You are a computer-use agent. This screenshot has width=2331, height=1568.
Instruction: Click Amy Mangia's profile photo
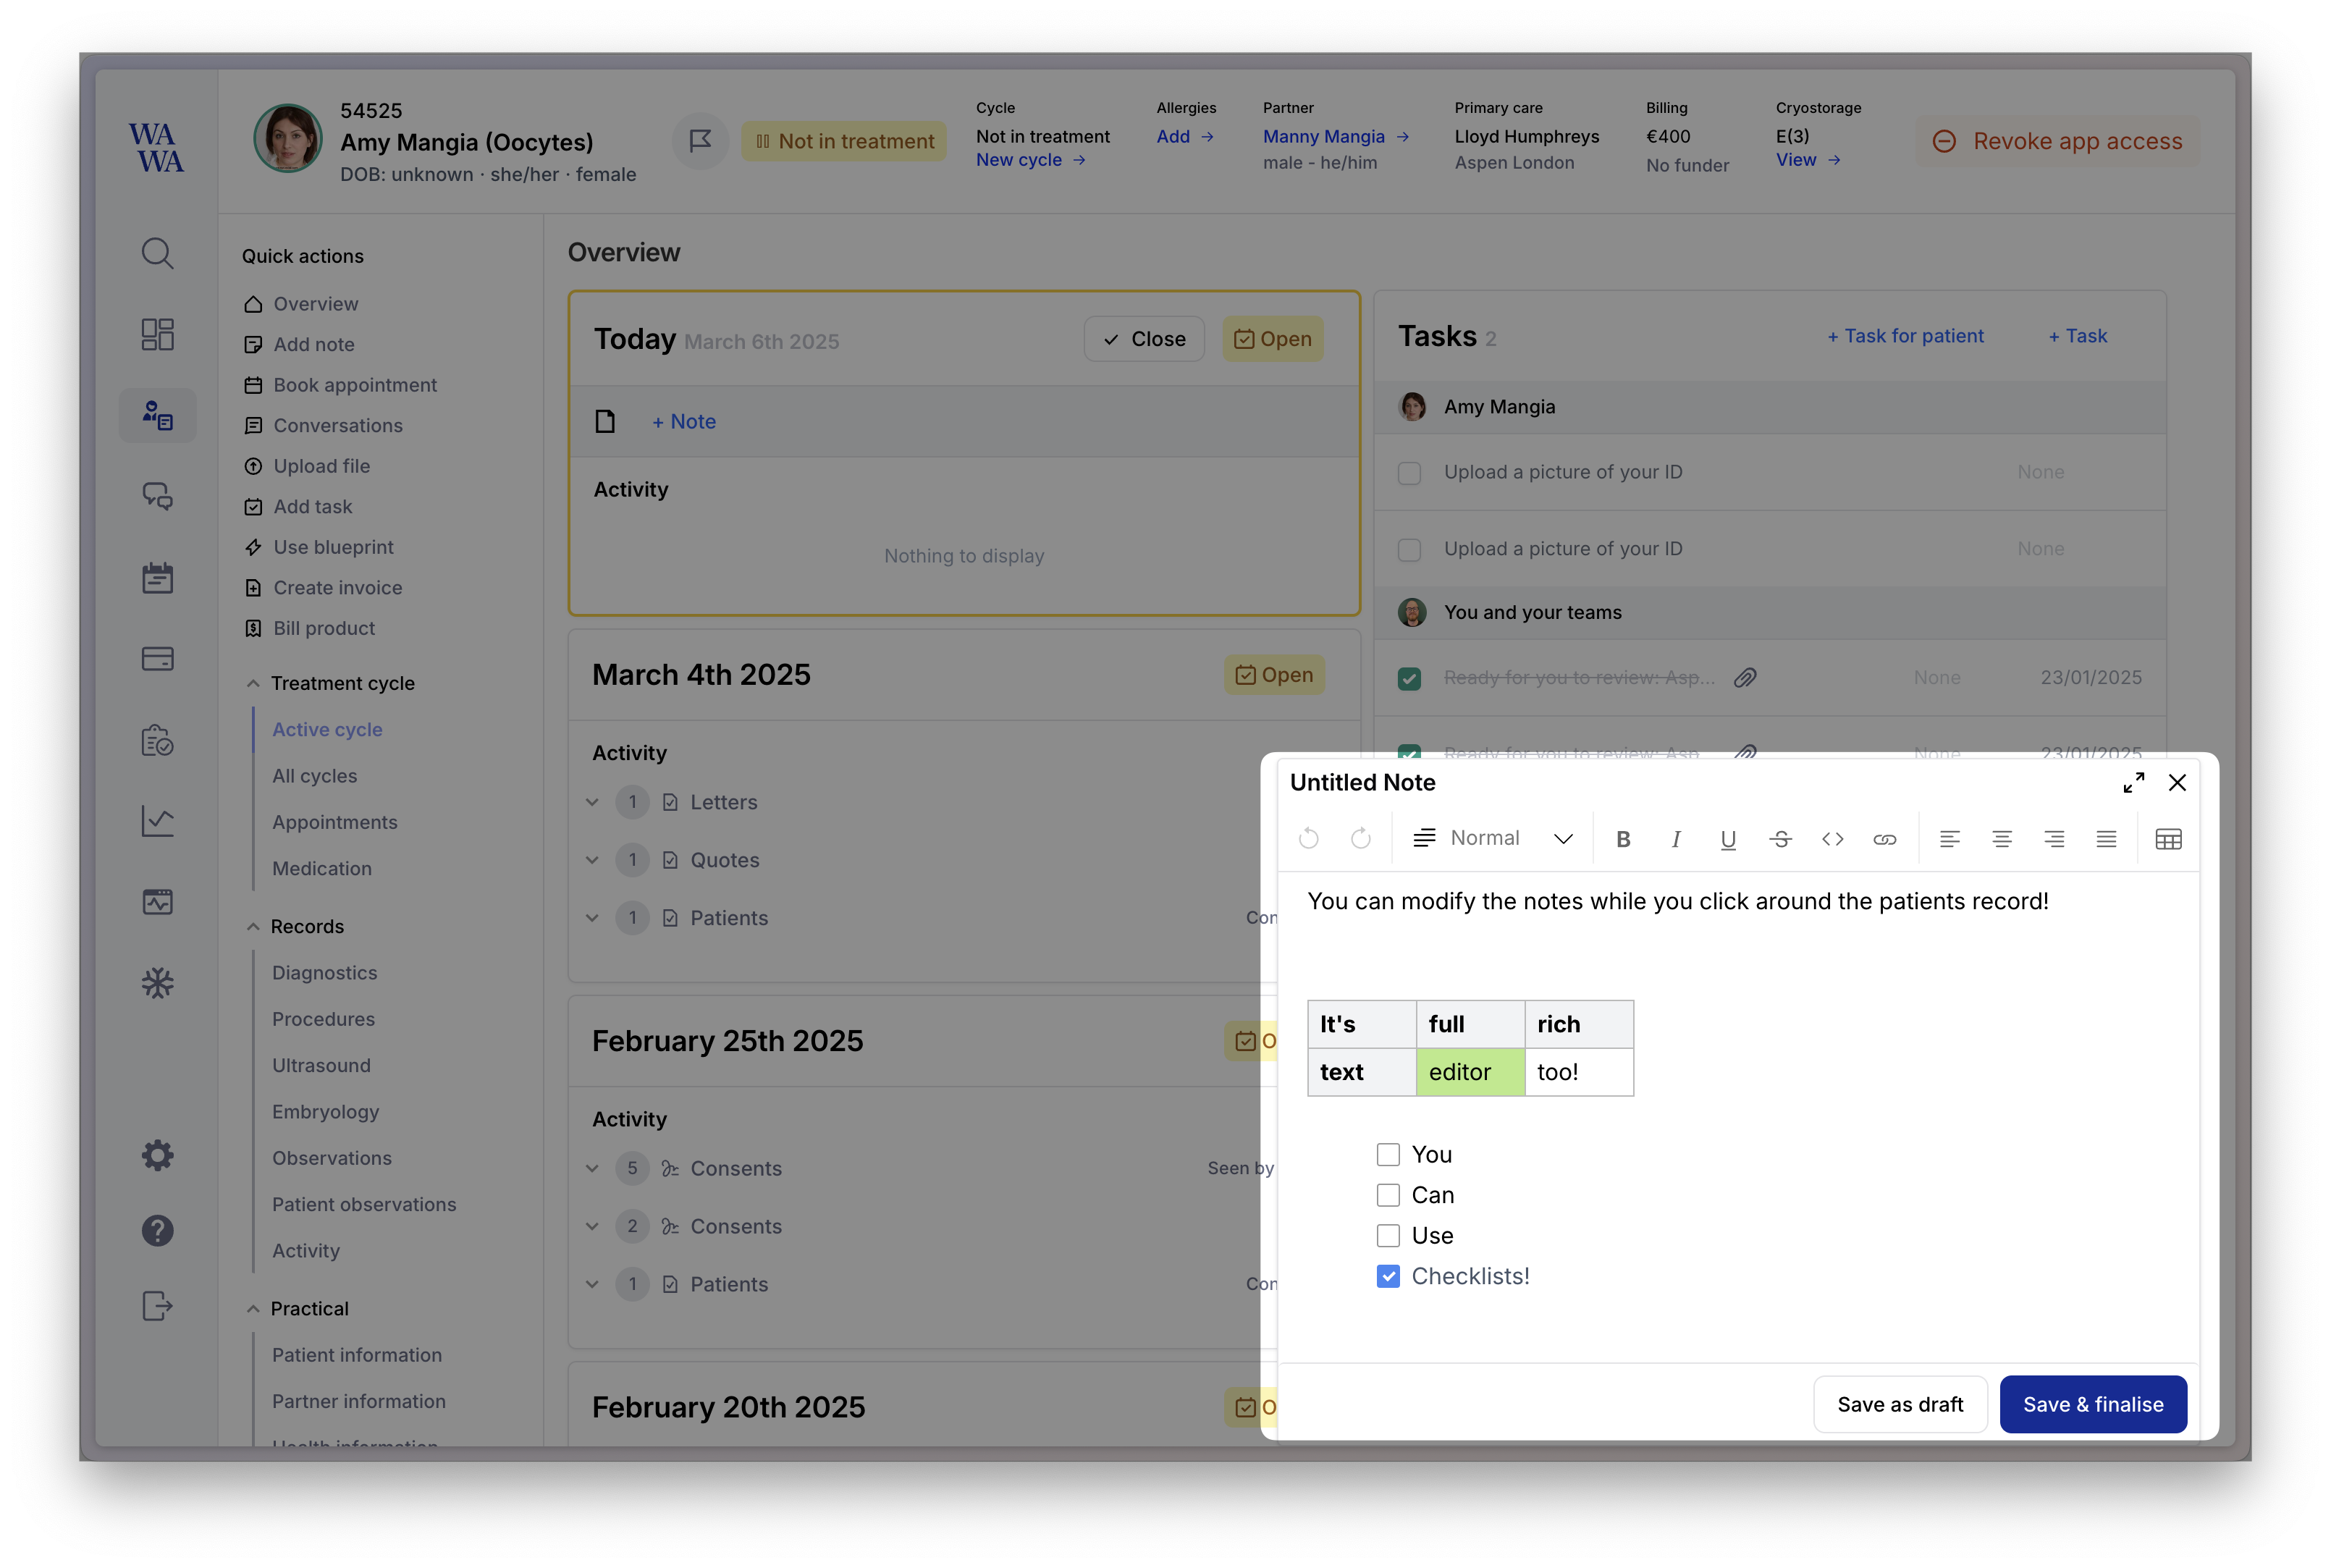tap(288, 138)
